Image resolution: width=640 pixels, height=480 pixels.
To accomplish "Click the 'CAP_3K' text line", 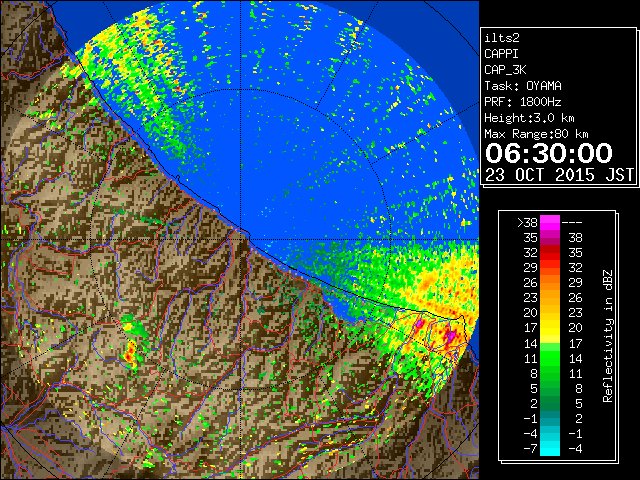I will coord(505,70).
